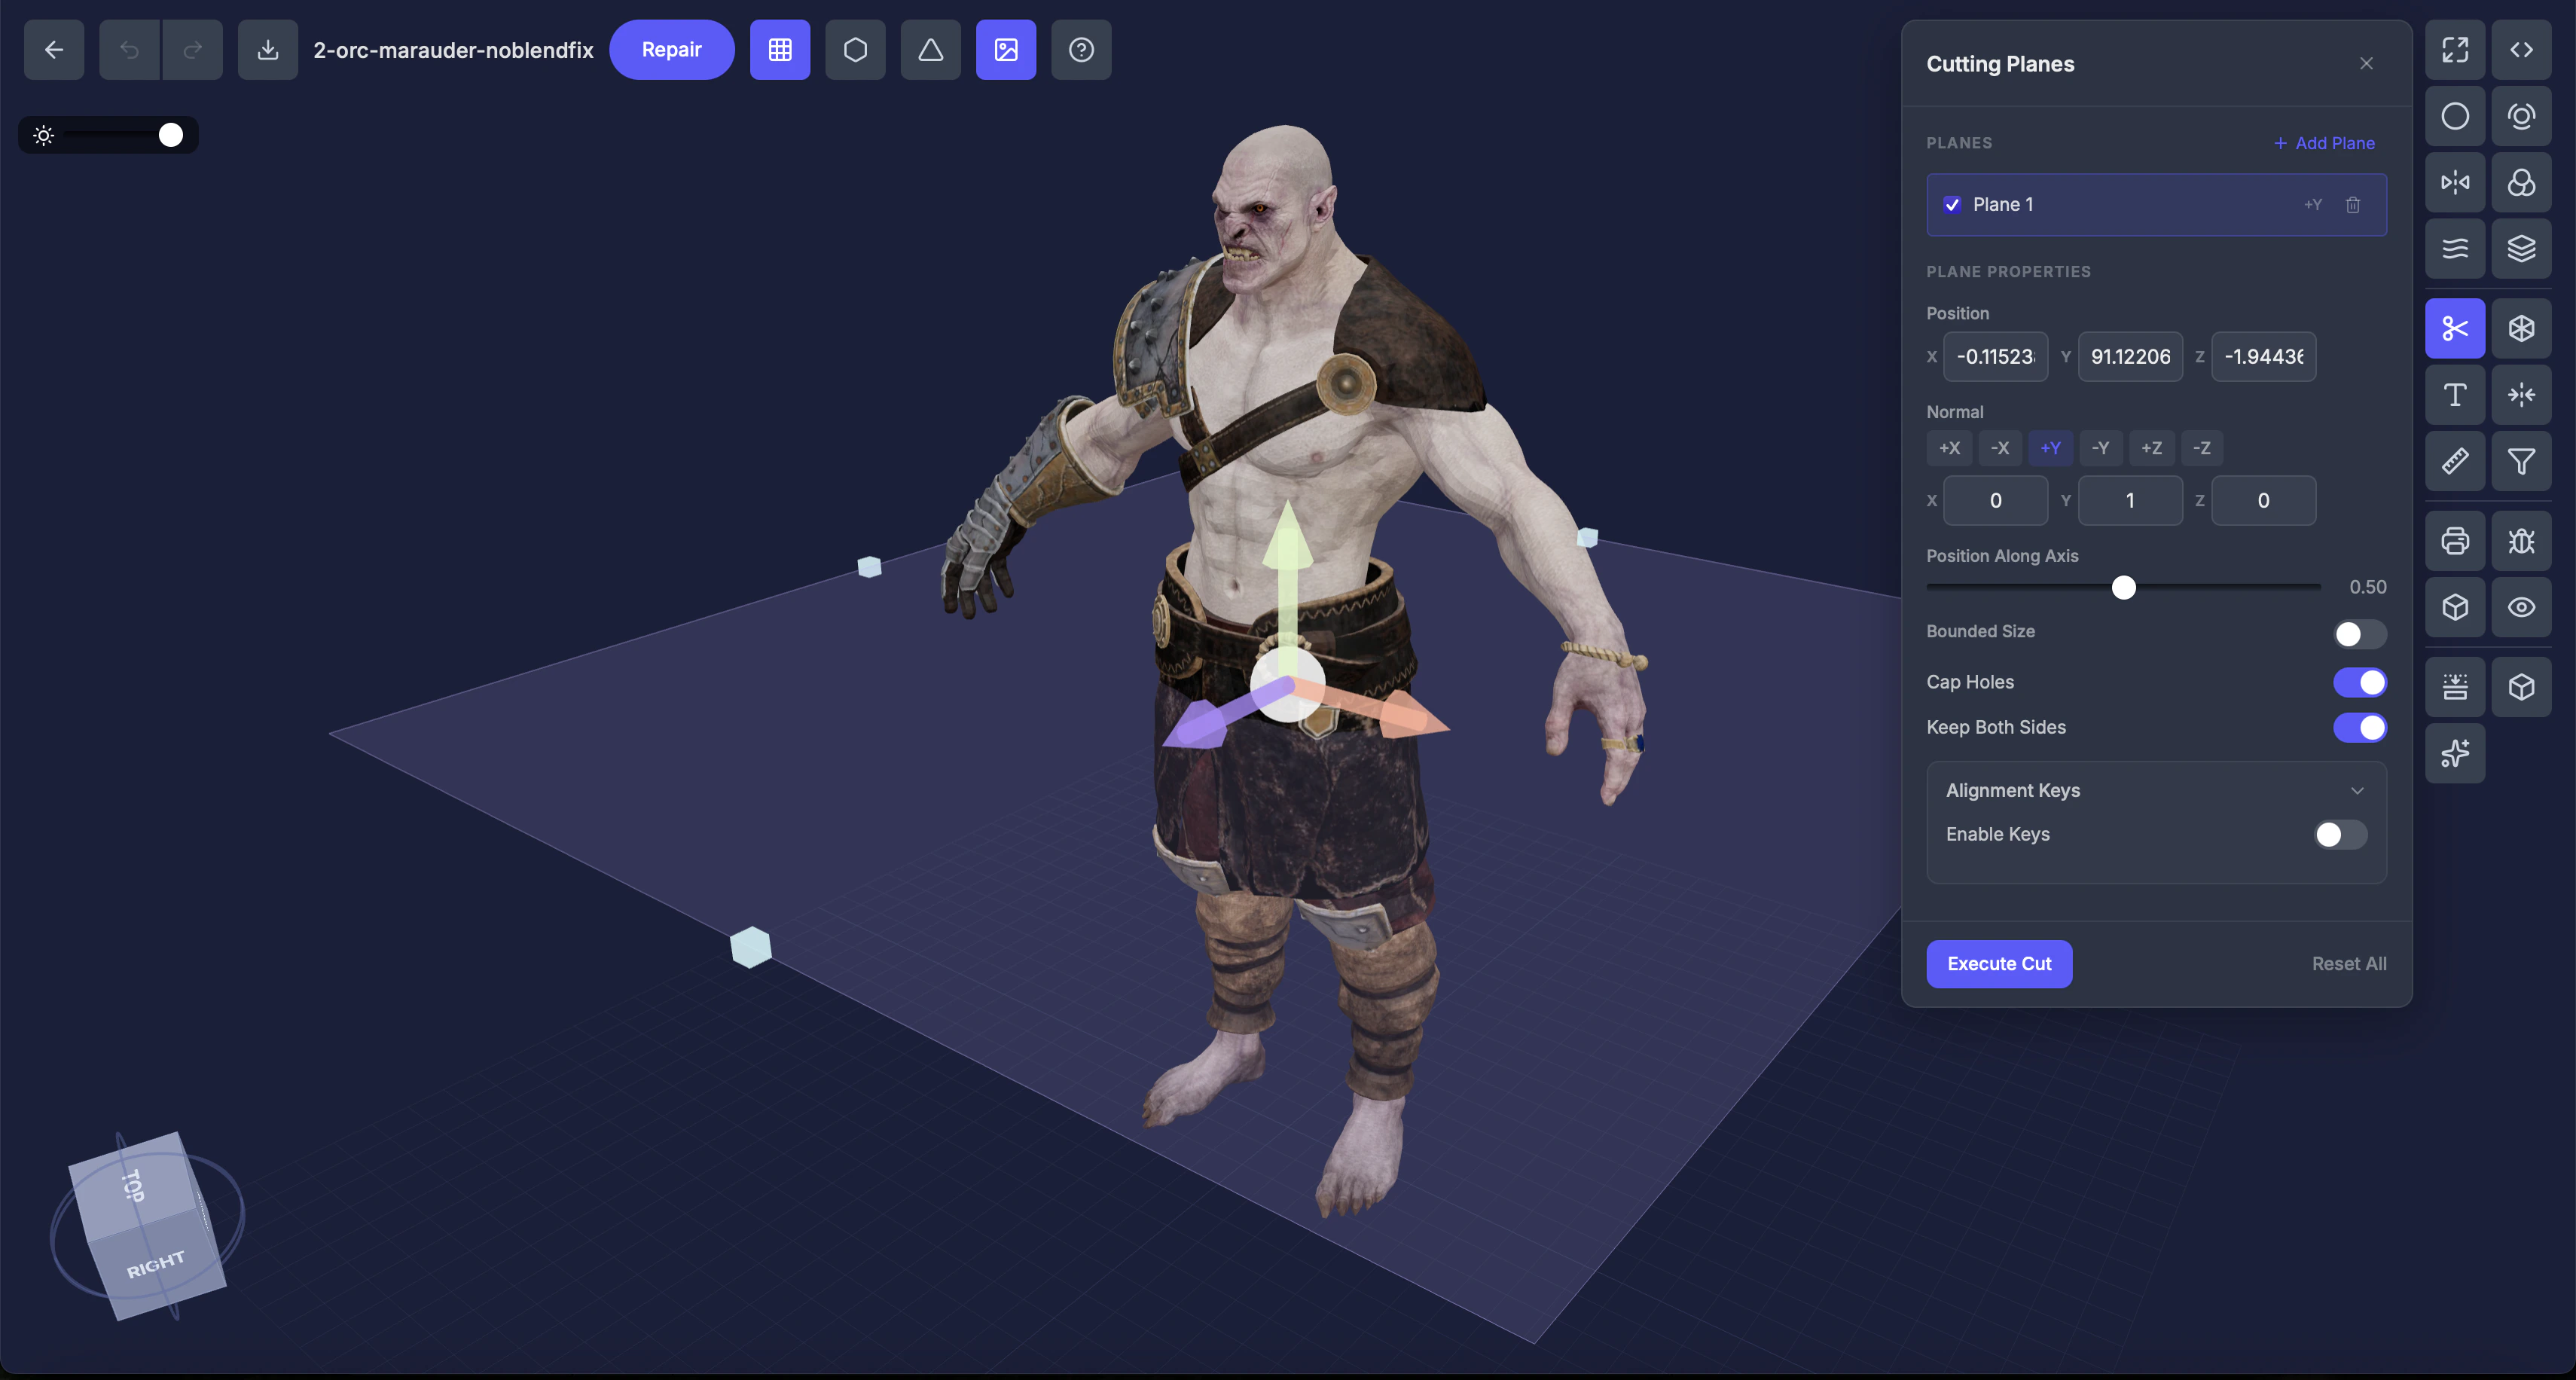Activate the wireframe cube view tool
Screen dimensions: 2576x1380
click(2521, 328)
